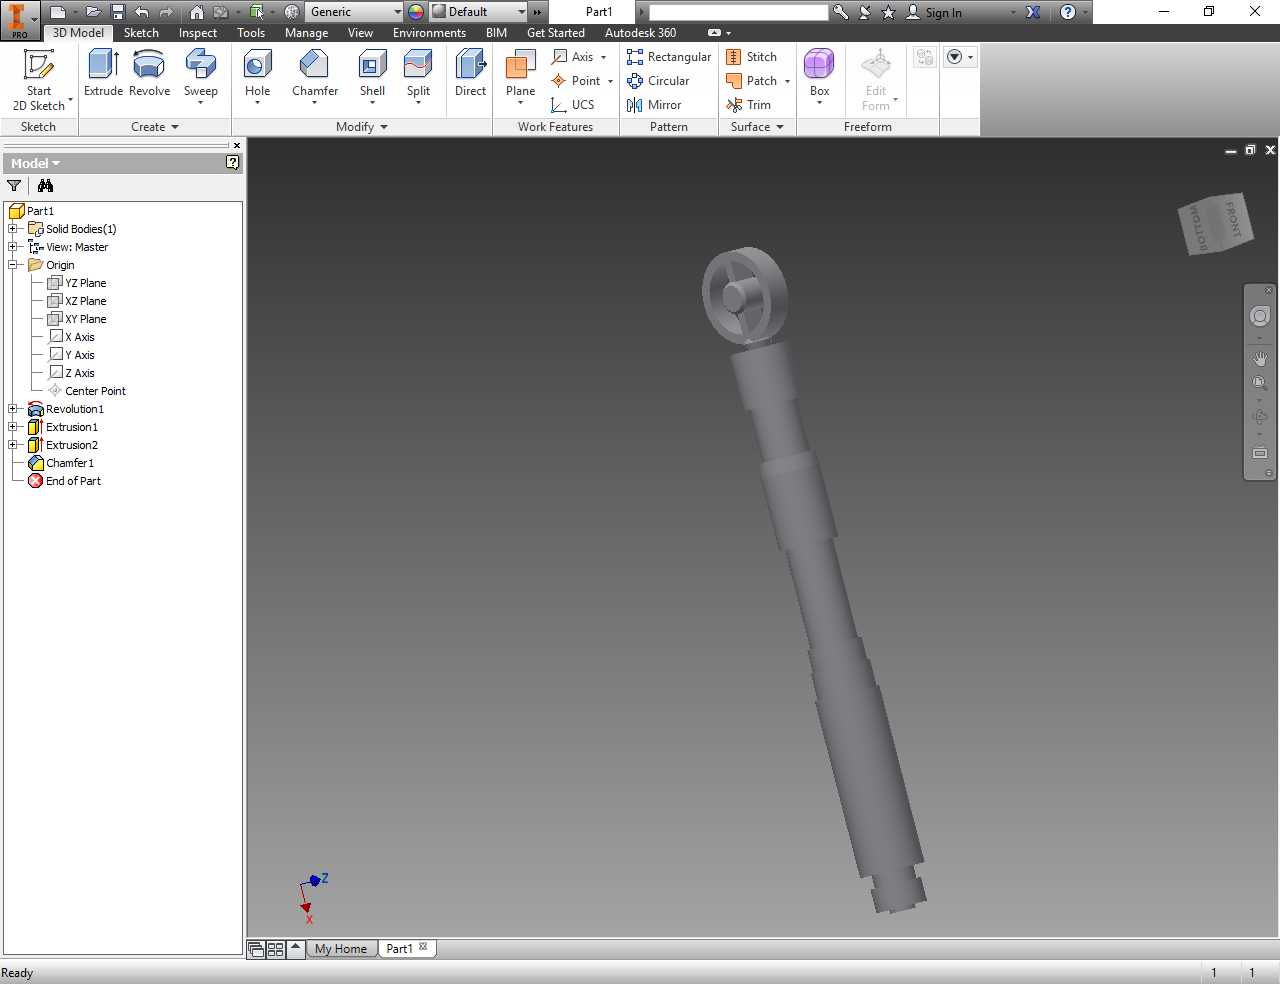The width and height of the screenshot is (1280, 984).
Task: Create a work Plane
Action: tap(520, 76)
